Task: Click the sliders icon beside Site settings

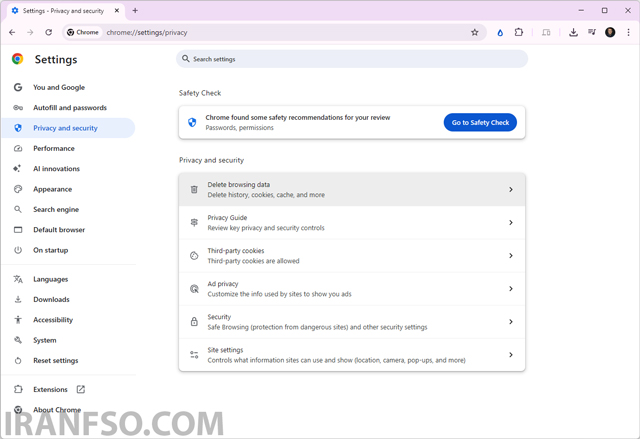Action: 194,355
